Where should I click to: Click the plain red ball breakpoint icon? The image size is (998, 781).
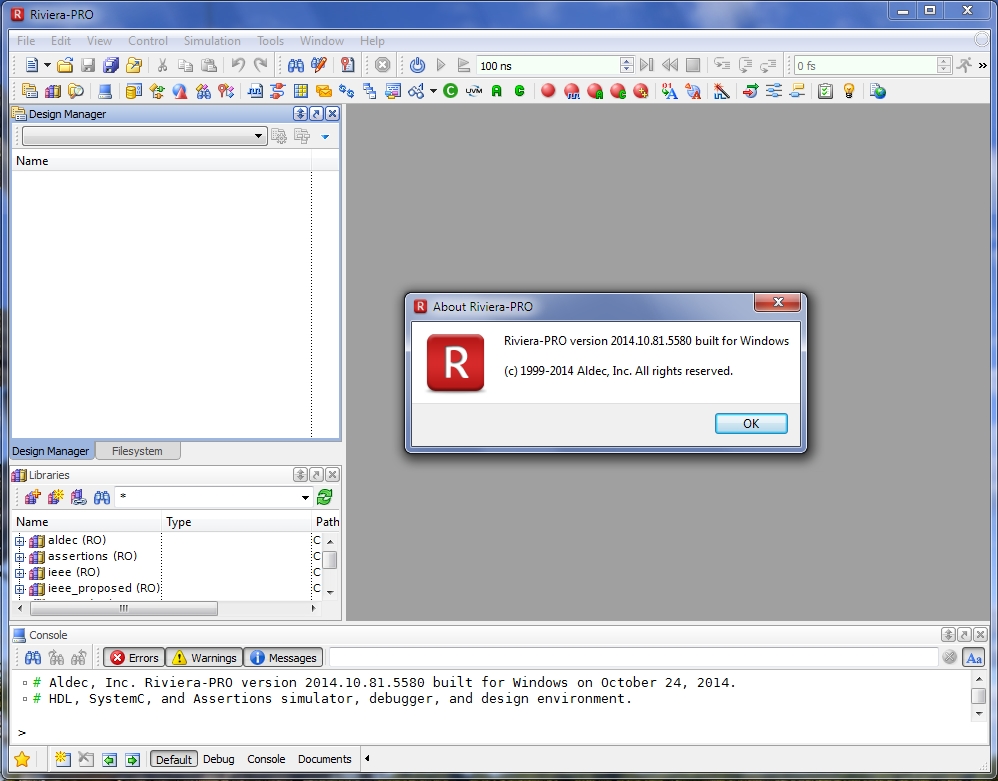pyautogui.click(x=547, y=91)
